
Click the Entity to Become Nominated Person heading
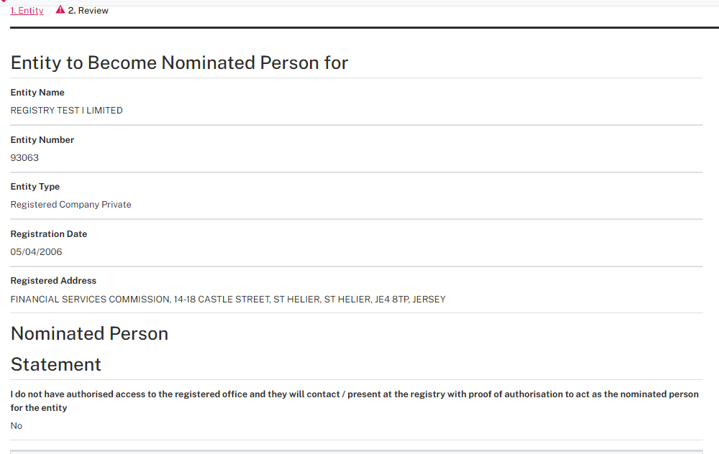coord(179,63)
